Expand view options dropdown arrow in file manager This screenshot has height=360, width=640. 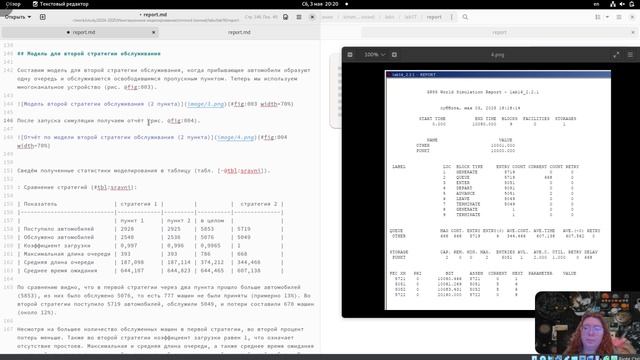coord(607,17)
